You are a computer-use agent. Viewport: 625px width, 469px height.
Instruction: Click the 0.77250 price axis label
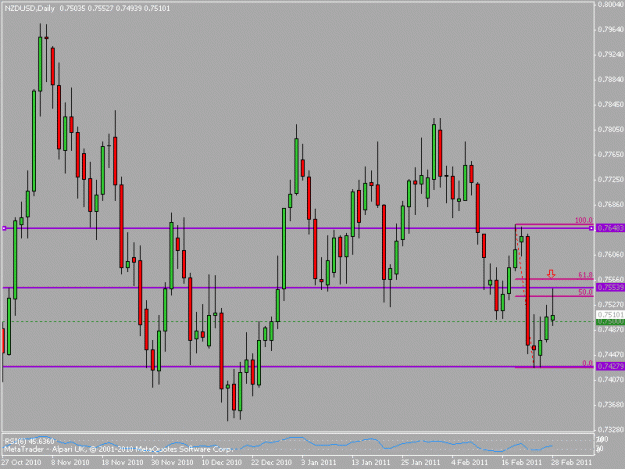click(610, 180)
